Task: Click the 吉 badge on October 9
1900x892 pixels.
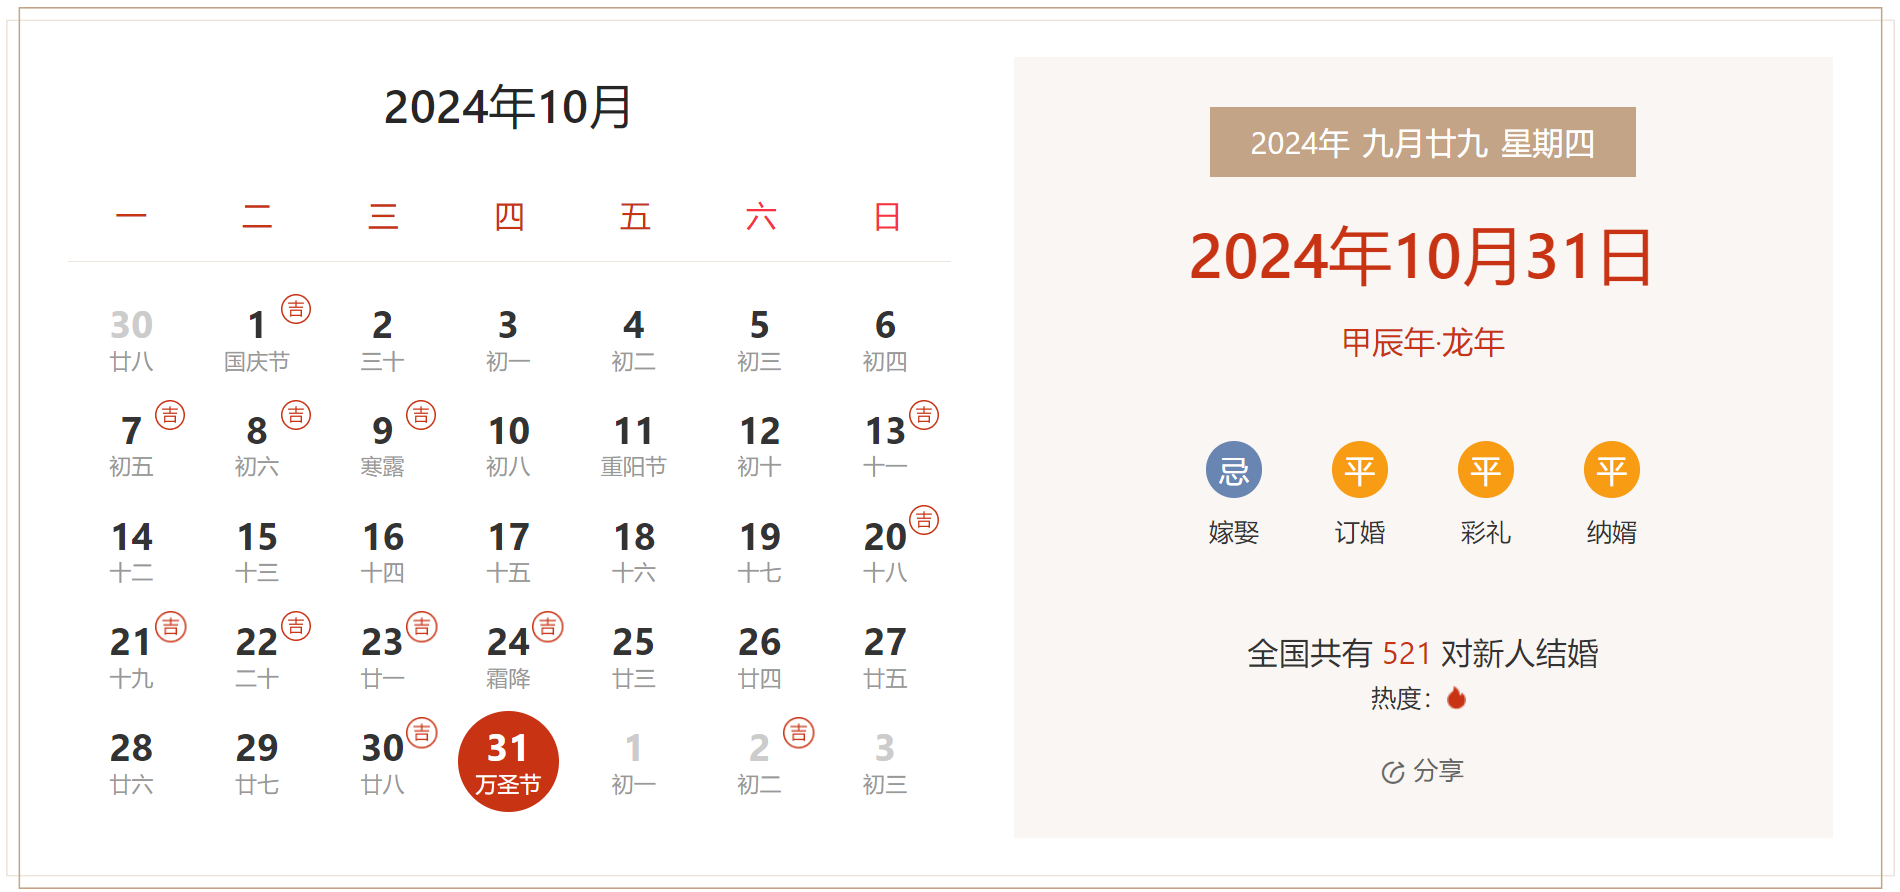Action: pos(421,415)
